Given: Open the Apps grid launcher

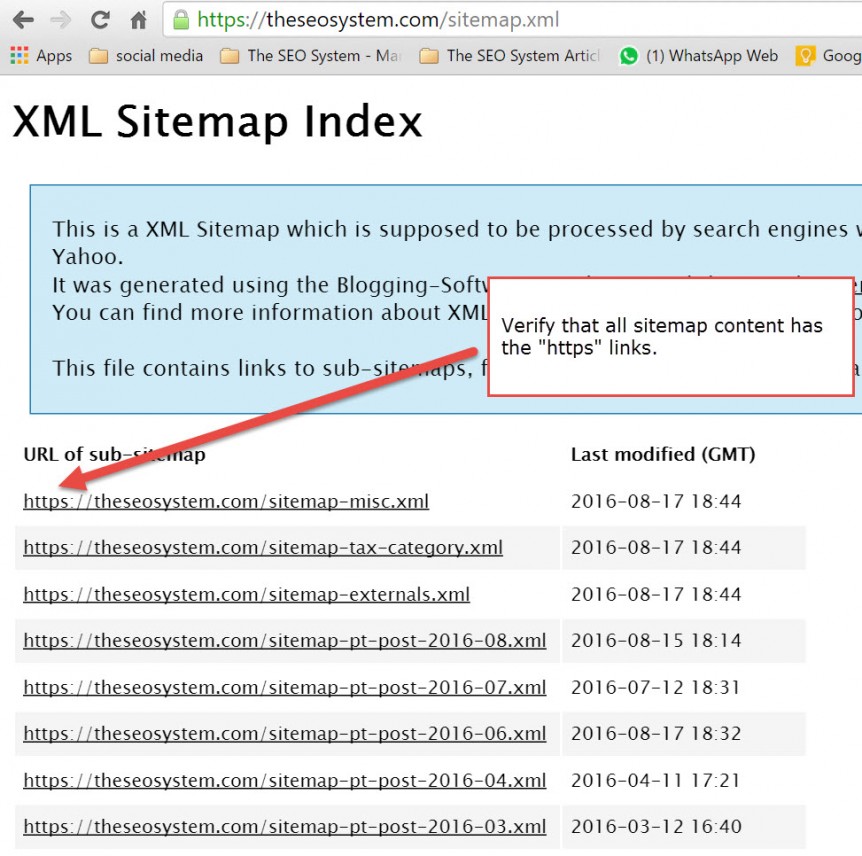Looking at the screenshot, I should 18,56.
